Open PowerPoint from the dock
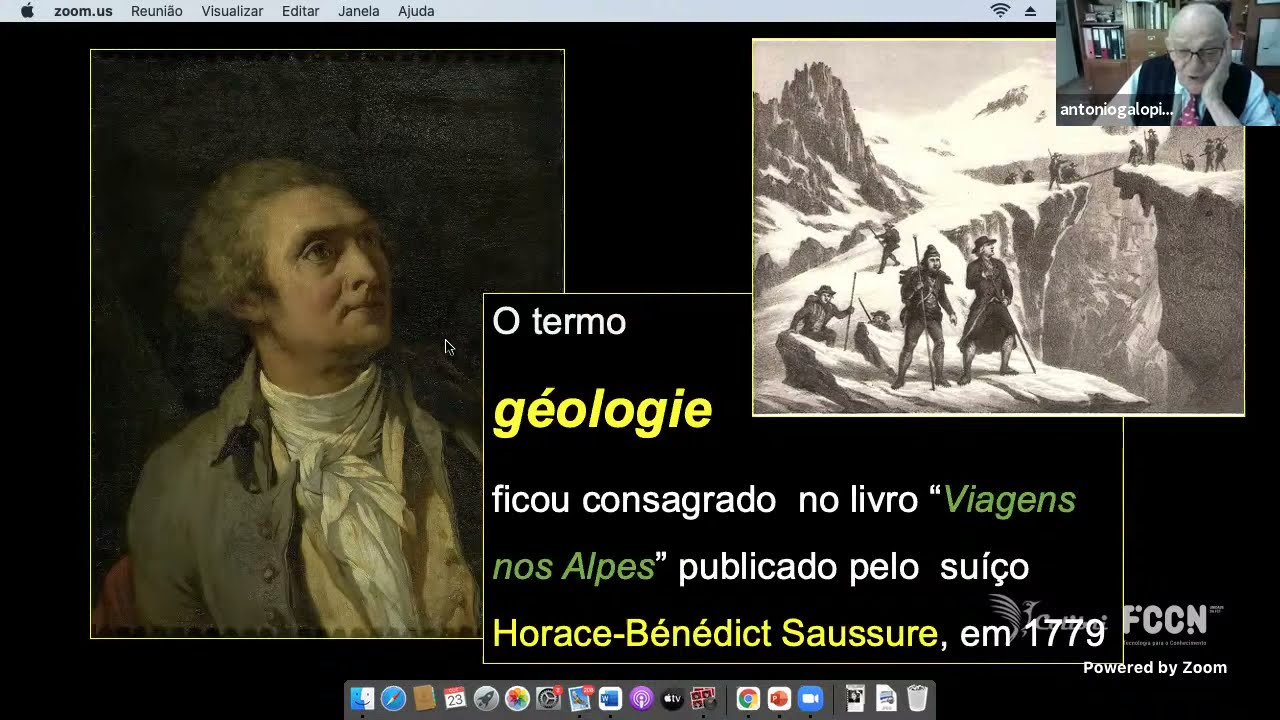This screenshot has width=1280, height=720. click(x=779, y=698)
